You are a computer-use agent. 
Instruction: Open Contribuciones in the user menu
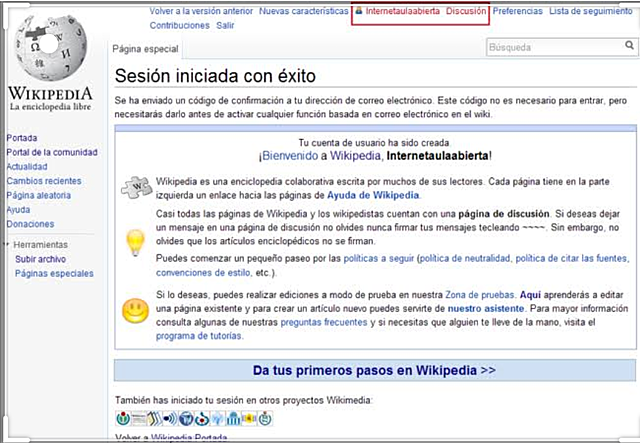179,25
